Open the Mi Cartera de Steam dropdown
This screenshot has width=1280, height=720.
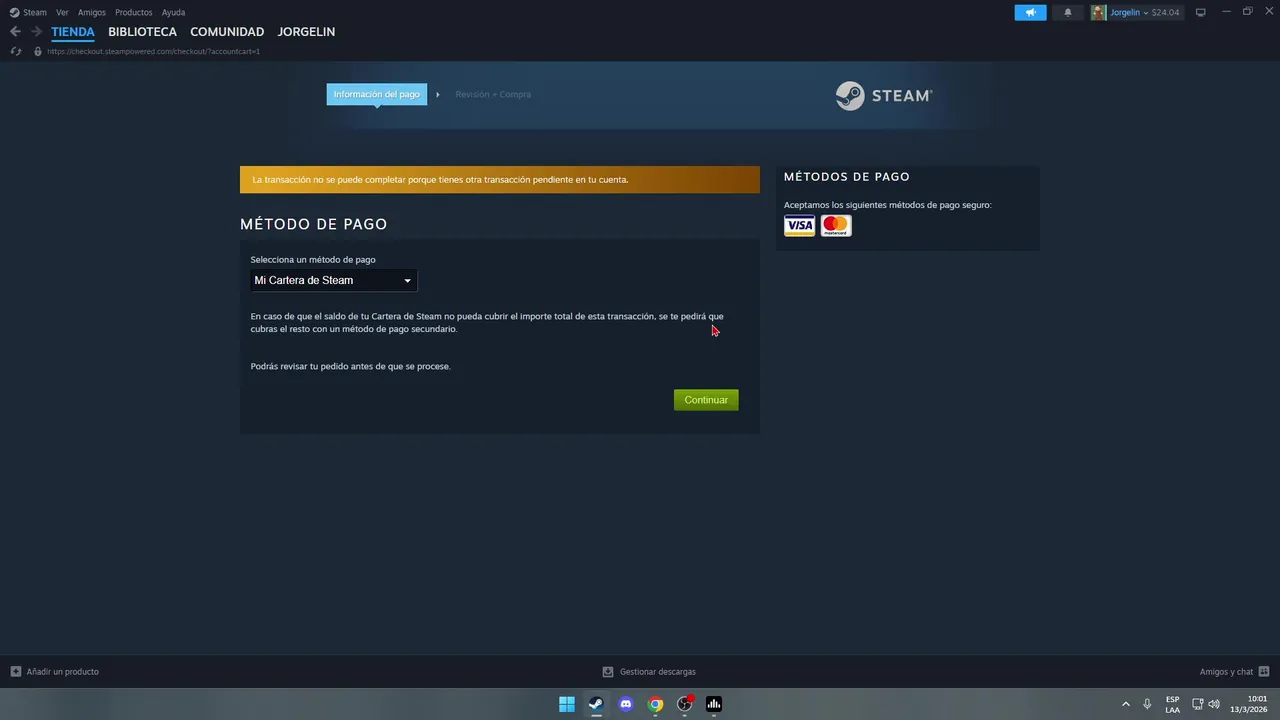334,280
